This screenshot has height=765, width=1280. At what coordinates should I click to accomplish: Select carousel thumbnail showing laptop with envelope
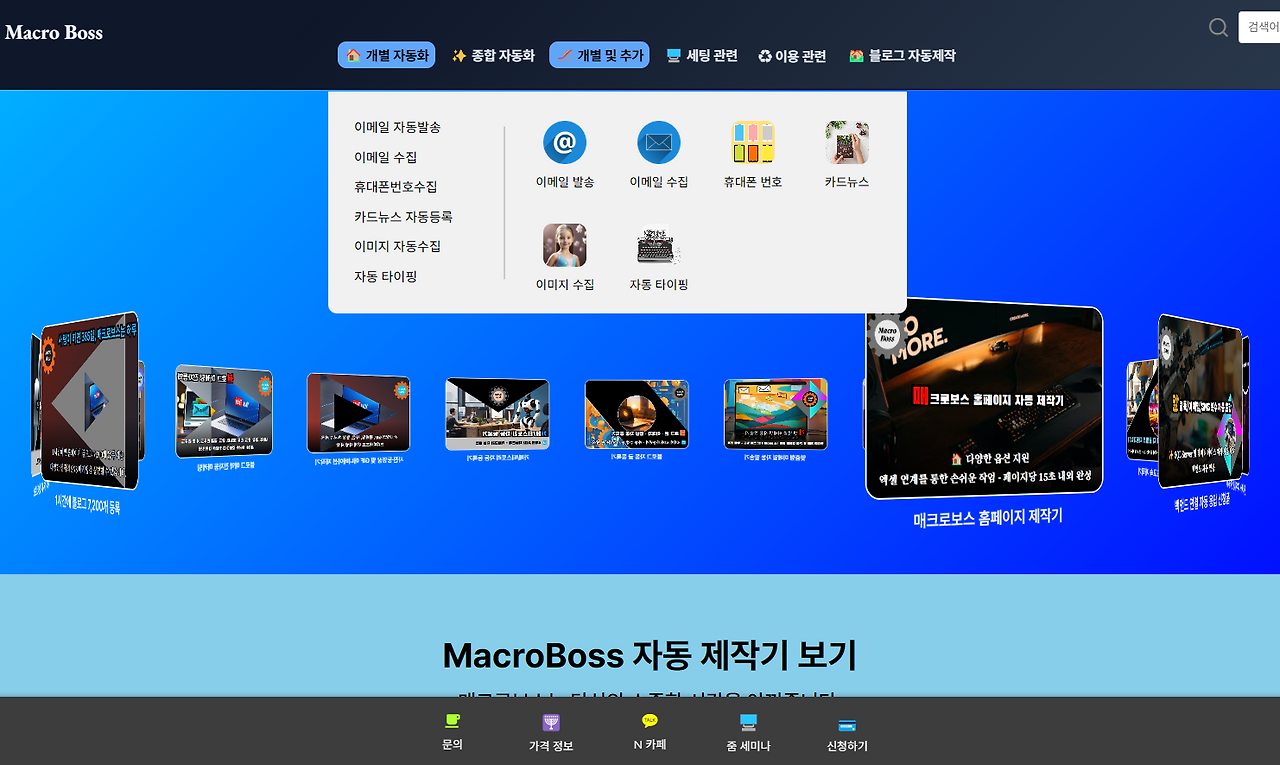pyautogui.click(x=224, y=411)
